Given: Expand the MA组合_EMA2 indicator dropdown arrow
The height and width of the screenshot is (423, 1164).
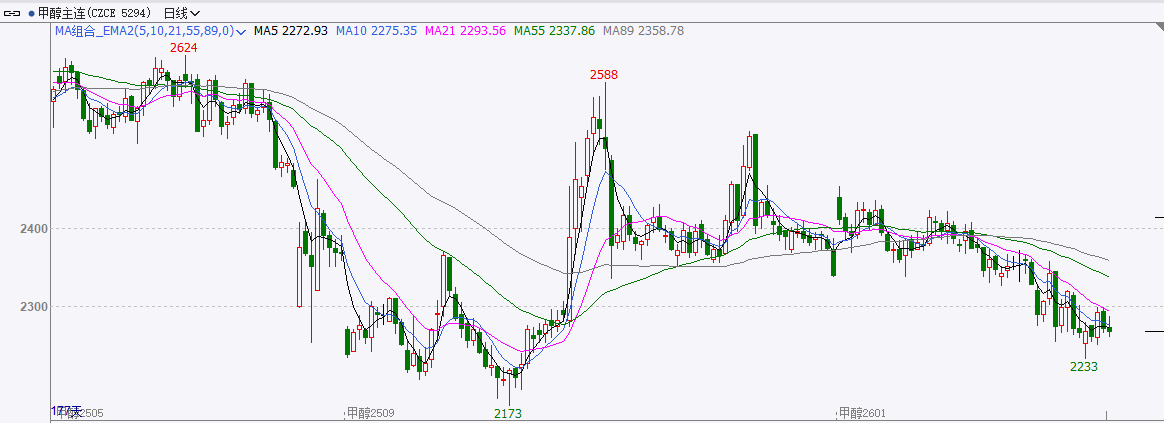Looking at the screenshot, I should (x=241, y=32).
